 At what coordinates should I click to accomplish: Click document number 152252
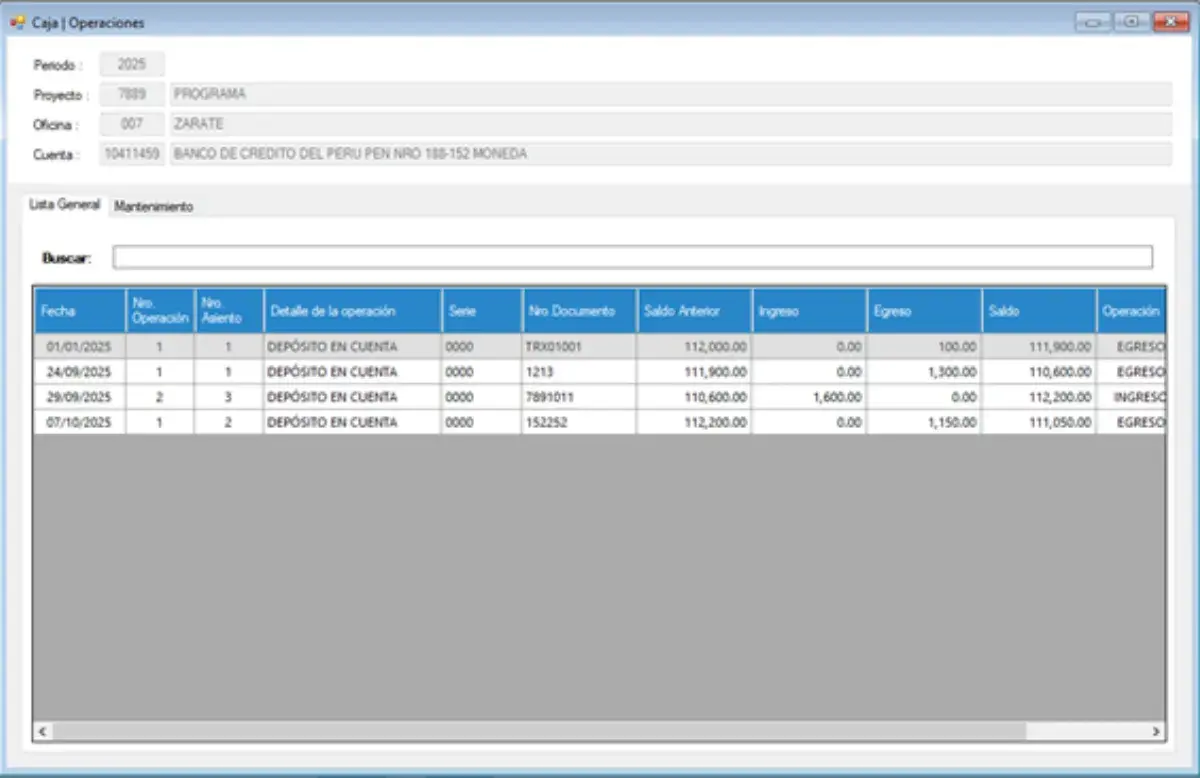(x=547, y=422)
